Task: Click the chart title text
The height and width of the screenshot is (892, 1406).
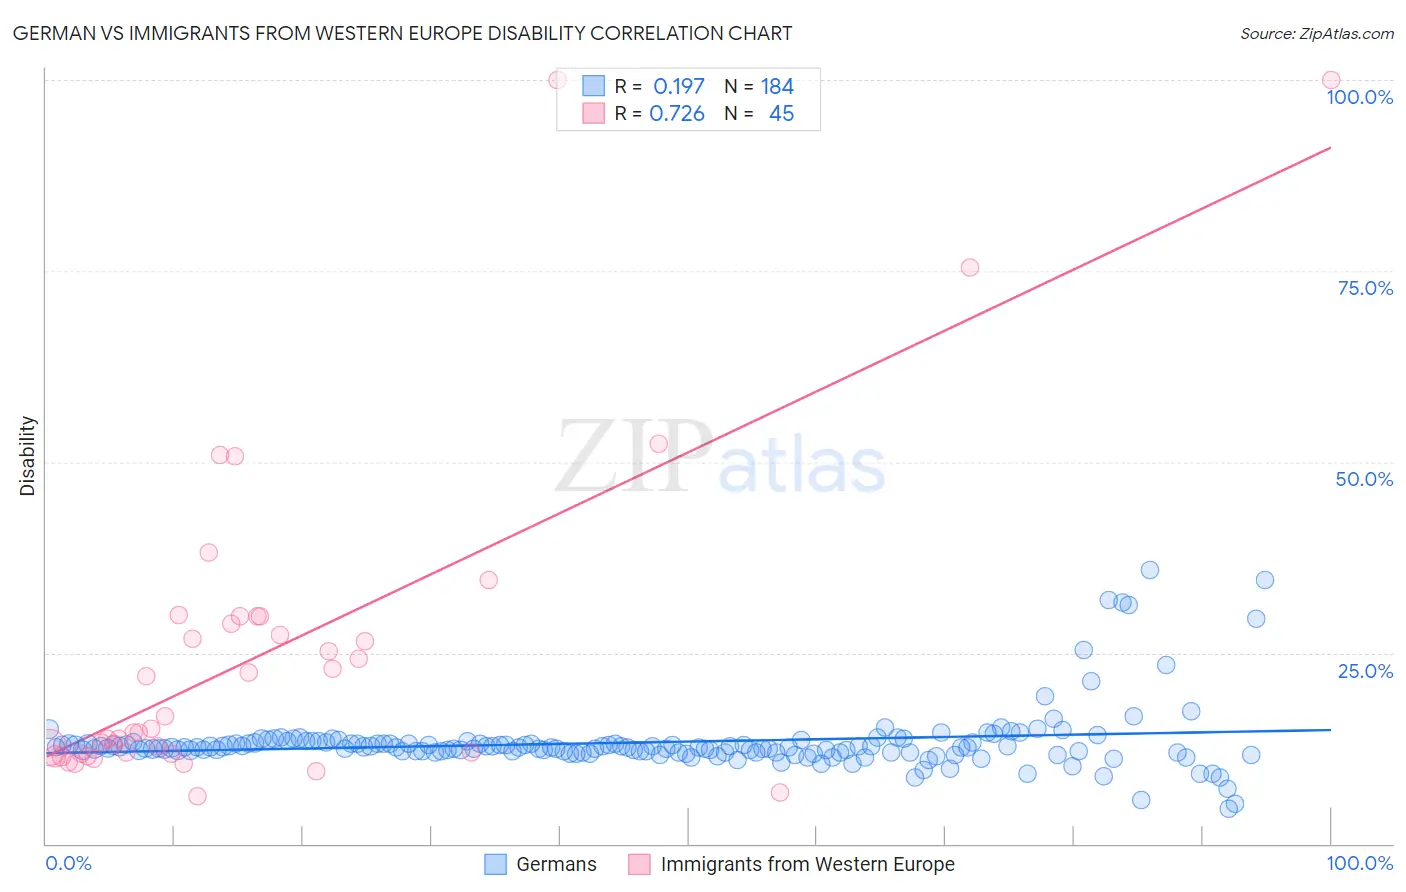Action: click(x=402, y=33)
